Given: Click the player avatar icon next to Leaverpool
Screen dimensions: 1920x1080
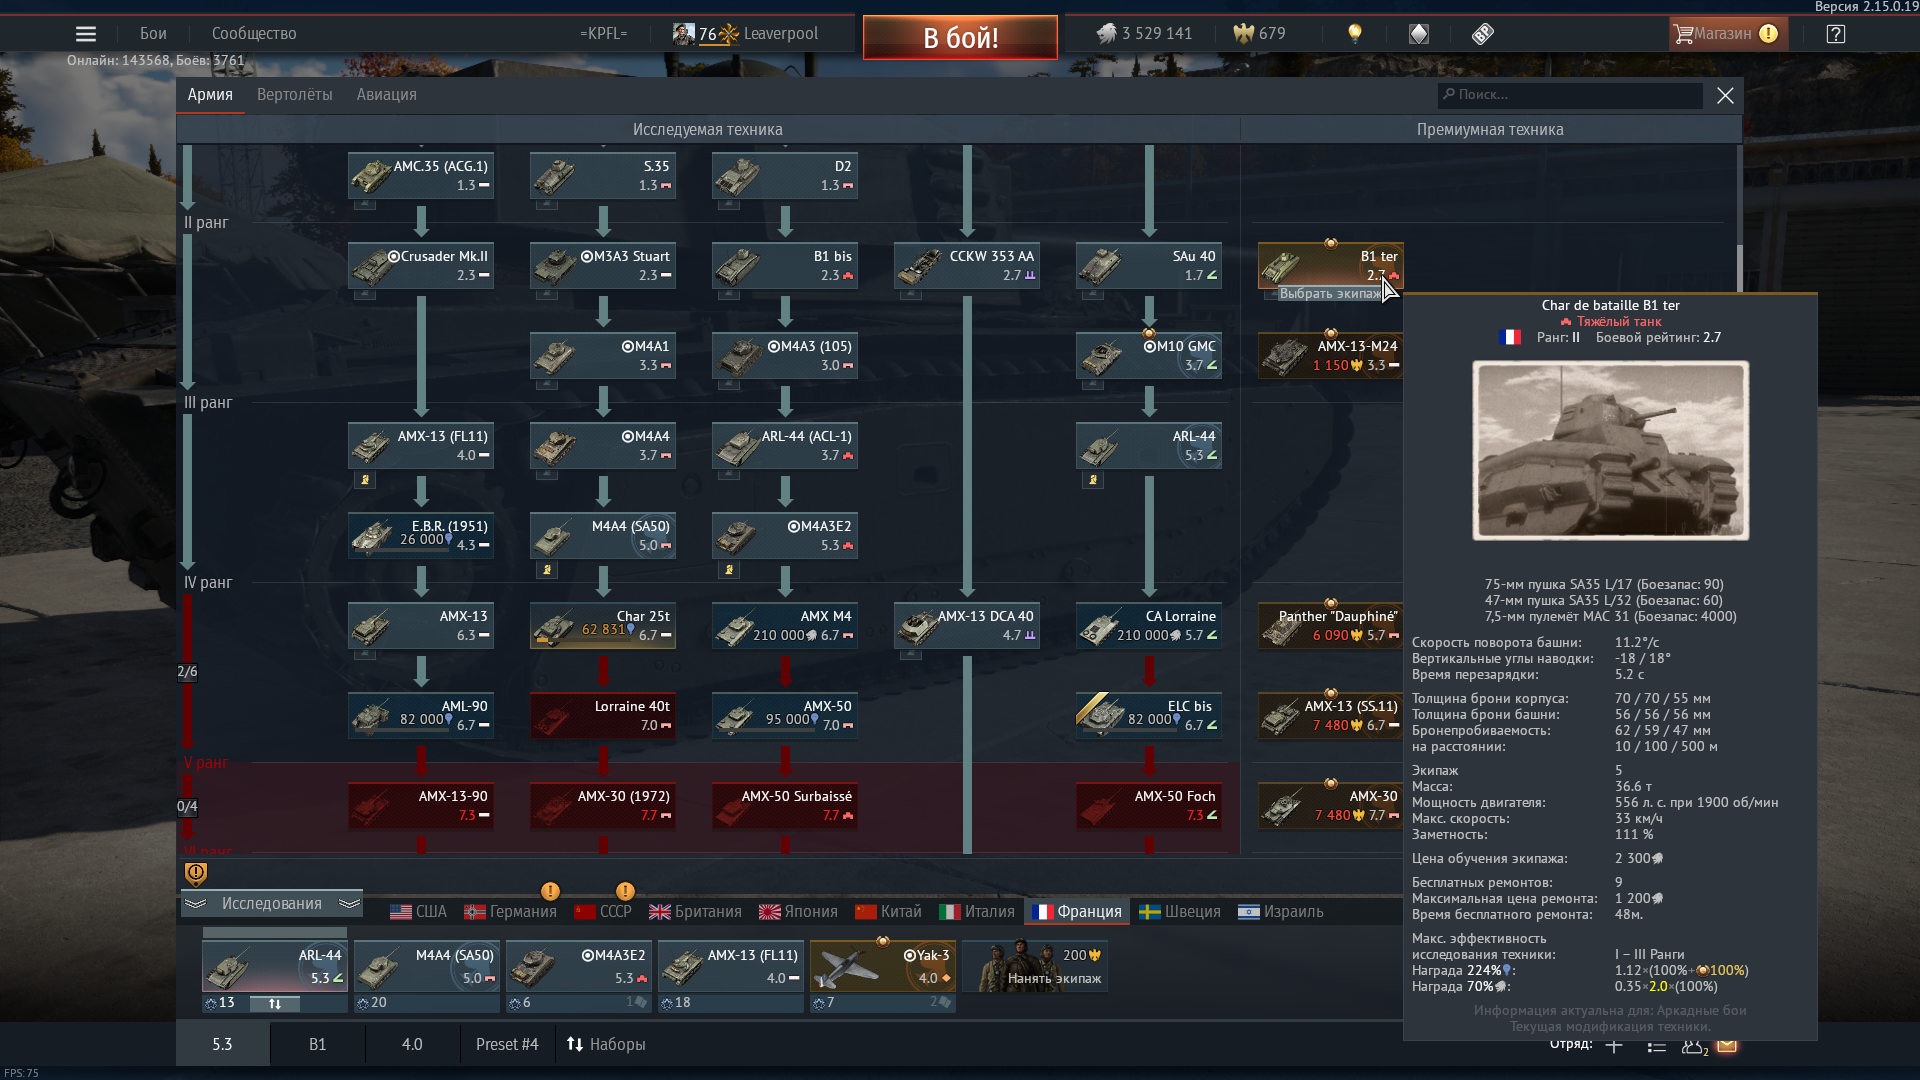Looking at the screenshot, I should 684,34.
